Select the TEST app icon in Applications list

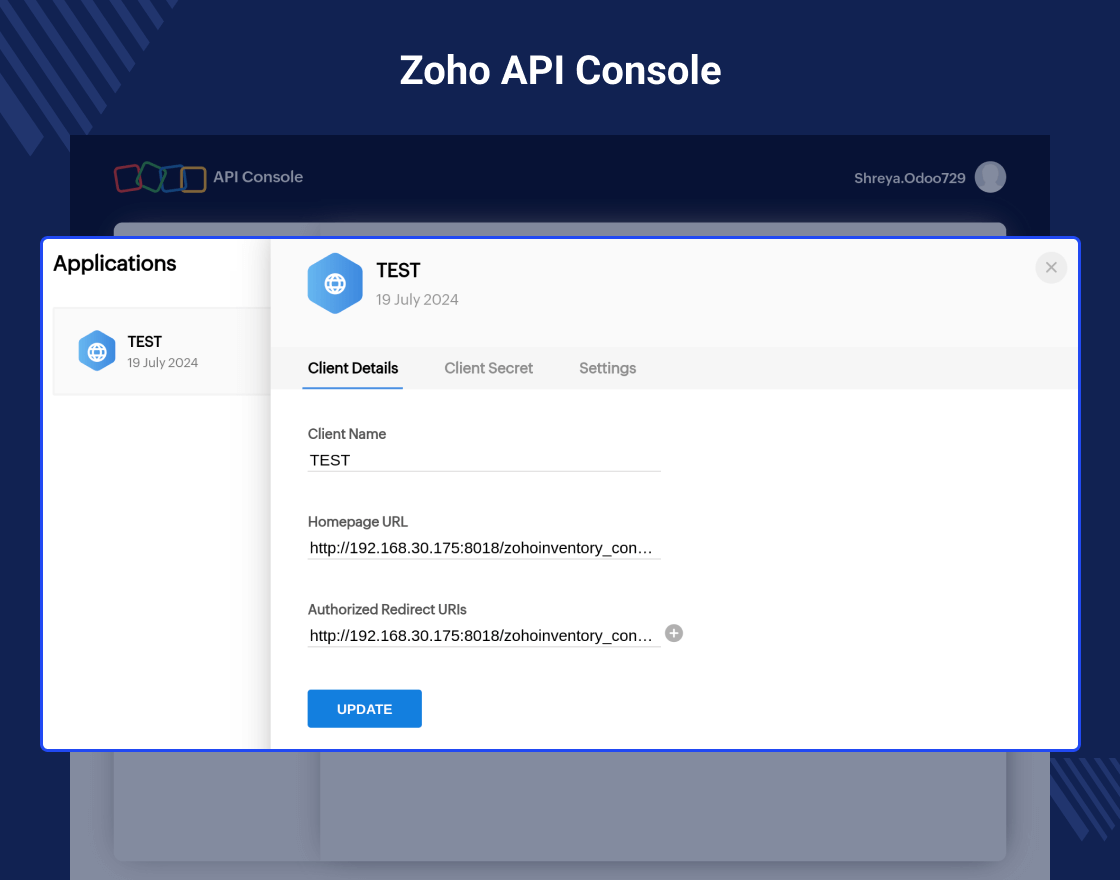(x=97, y=351)
